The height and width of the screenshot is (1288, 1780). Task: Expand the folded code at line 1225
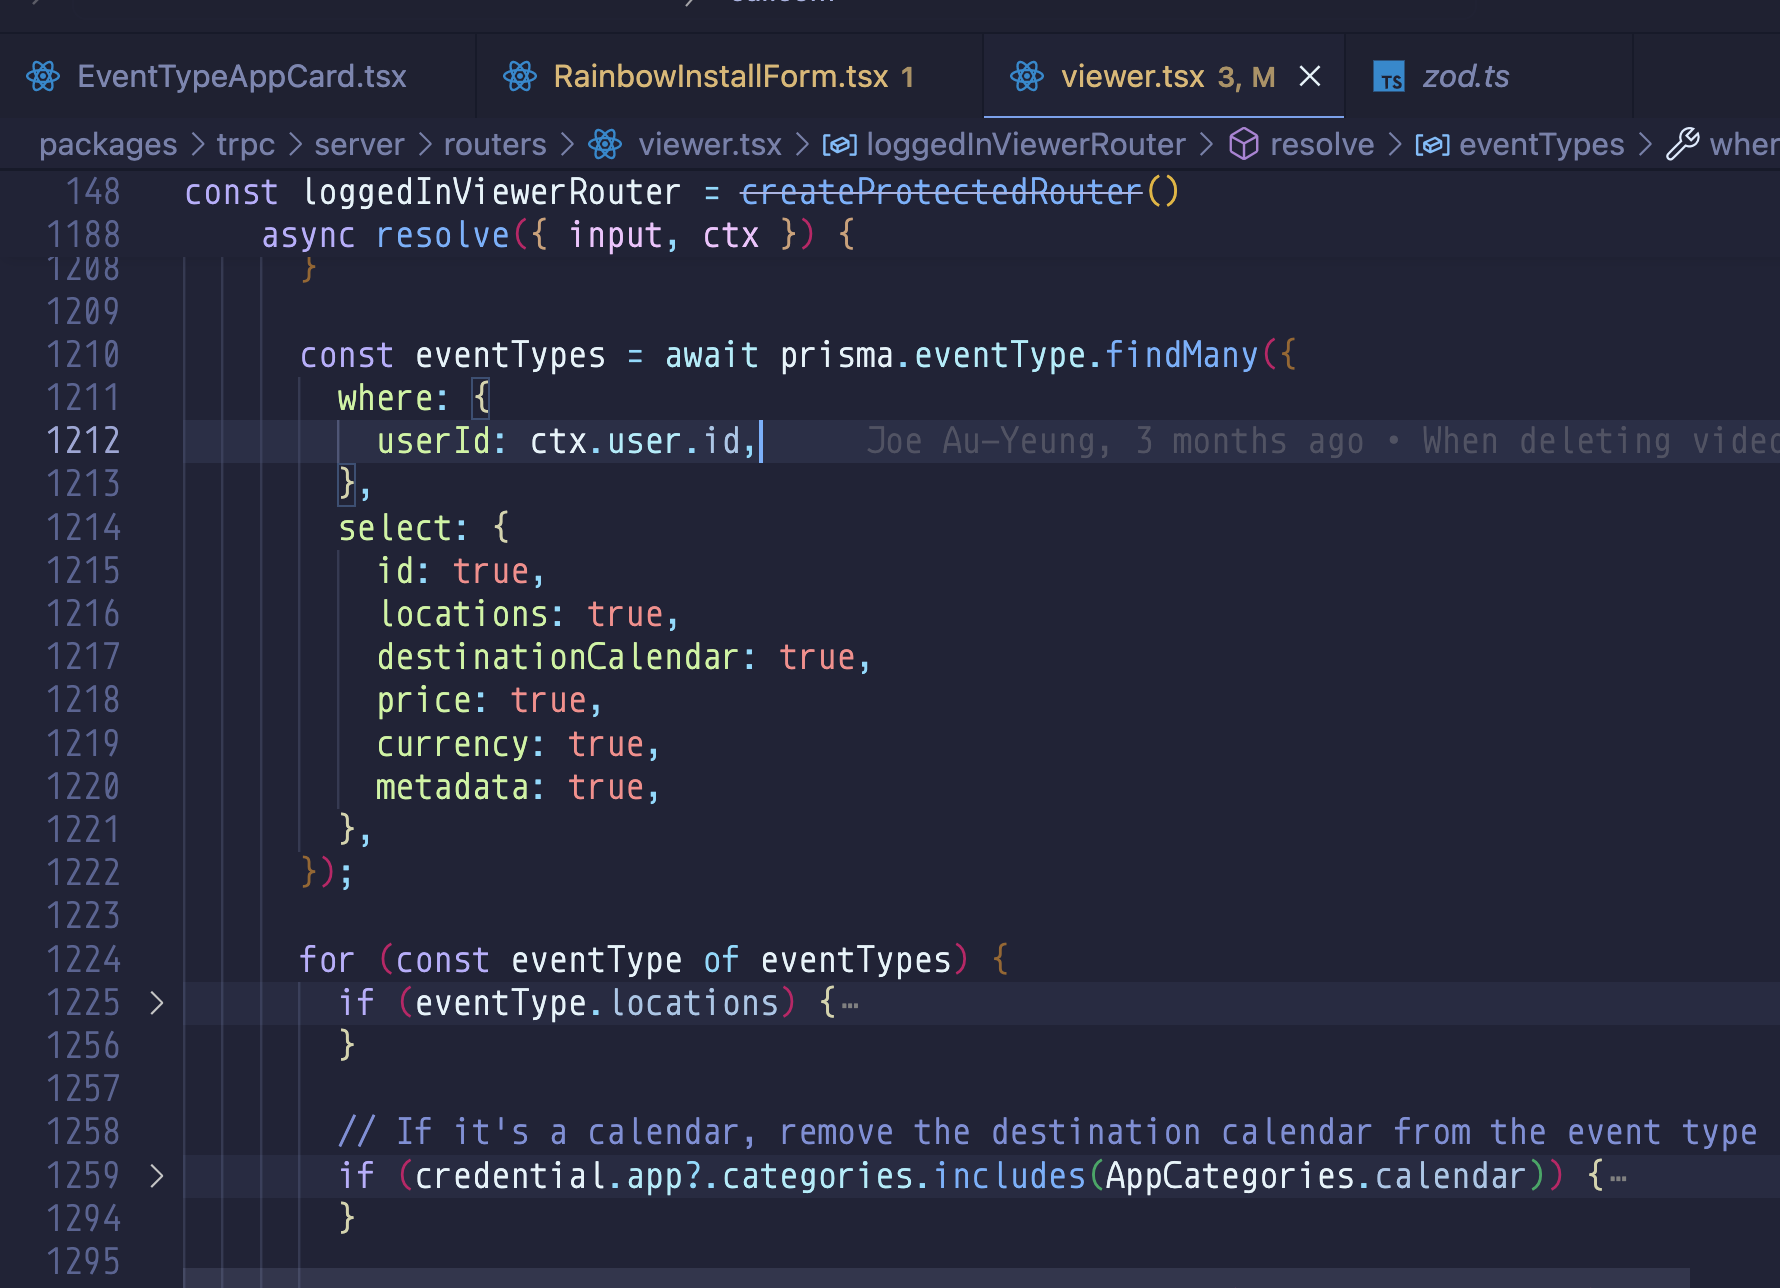[157, 1002]
